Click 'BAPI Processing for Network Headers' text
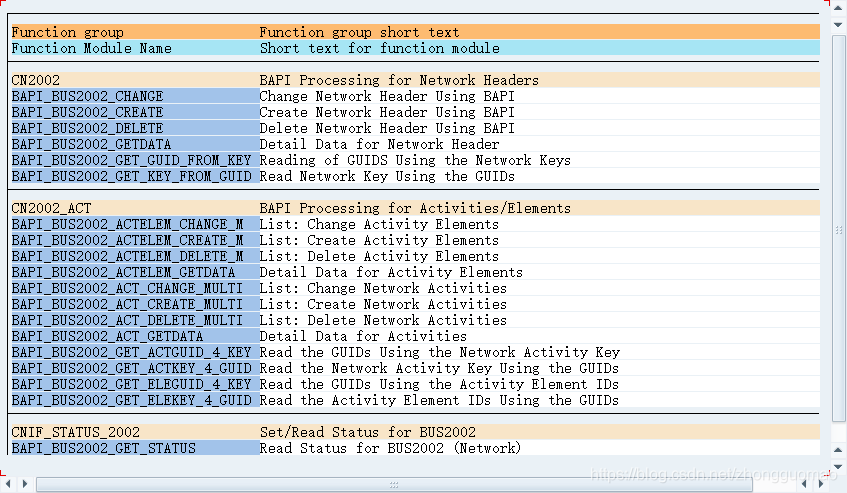The height and width of the screenshot is (493, 847). (399, 80)
